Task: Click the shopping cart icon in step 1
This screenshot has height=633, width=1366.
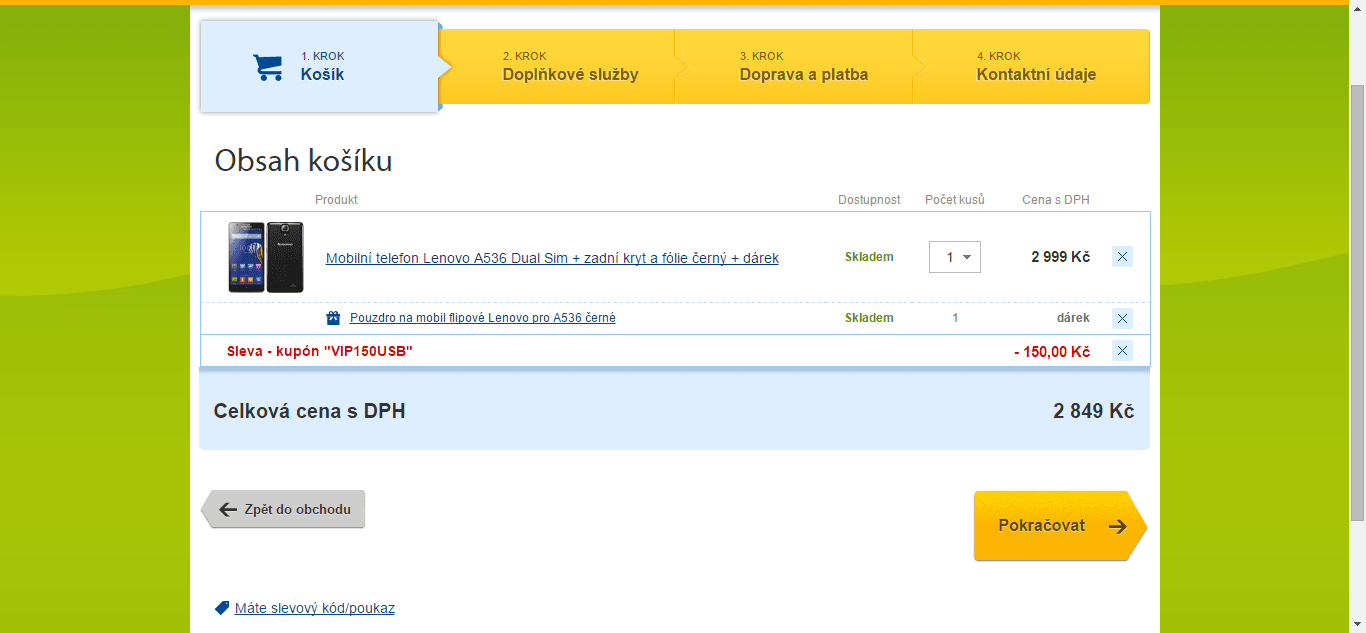Action: tap(268, 67)
